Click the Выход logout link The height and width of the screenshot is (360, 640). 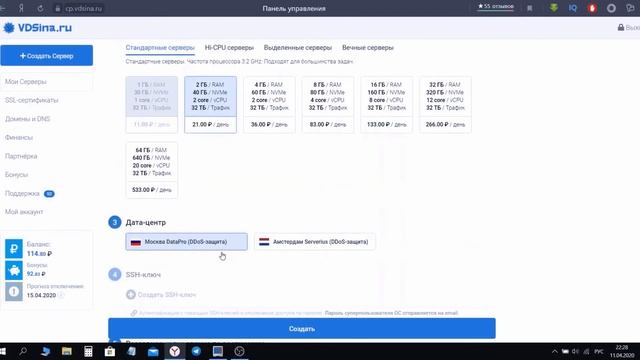pyautogui.click(x=629, y=28)
